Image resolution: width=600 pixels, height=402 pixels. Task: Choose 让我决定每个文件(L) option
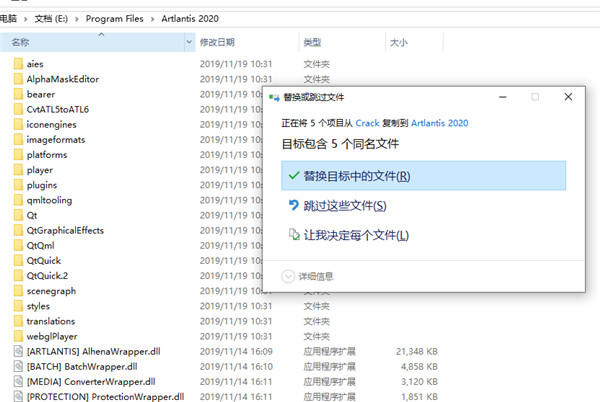click(x=424, y=235)
